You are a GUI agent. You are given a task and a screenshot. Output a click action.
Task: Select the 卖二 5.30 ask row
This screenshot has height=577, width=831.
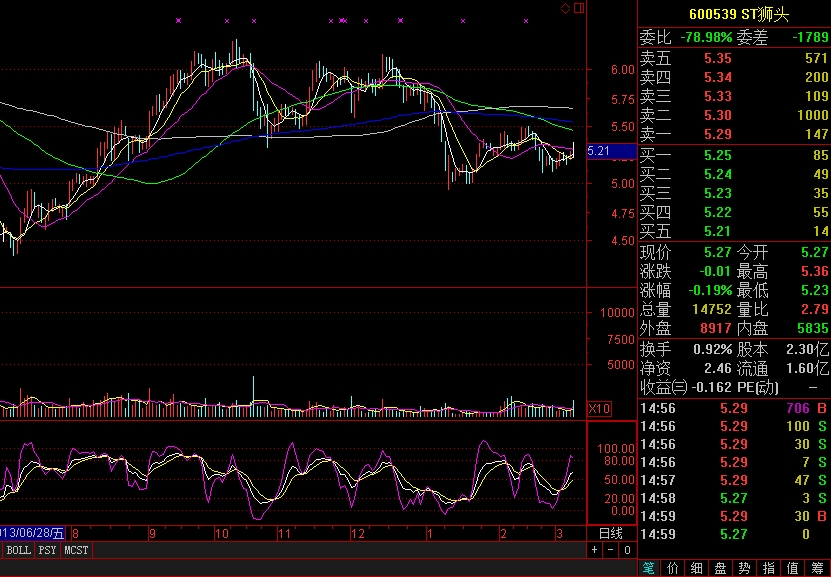point(734,115)
